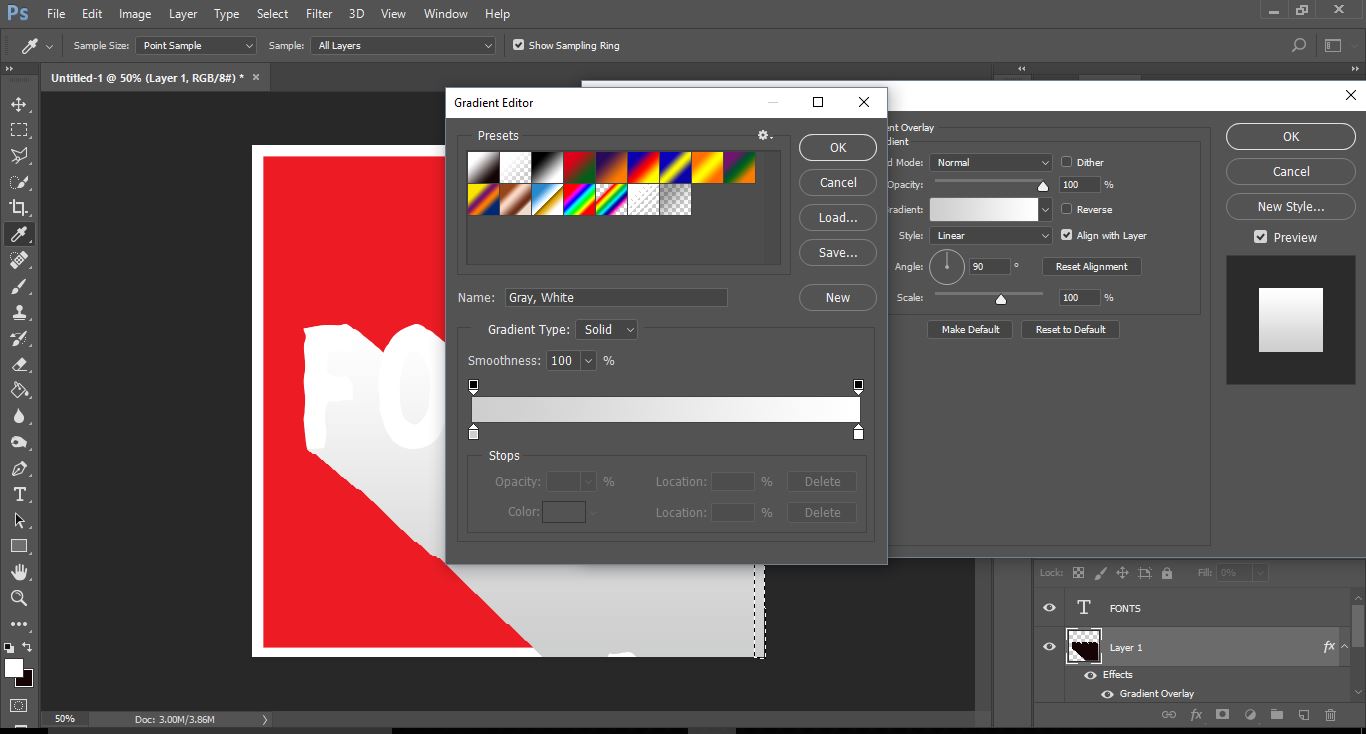The width and height of the screenshot is (1366, 734).
Task: Click the search icon in options bar
Action: 1298,45
